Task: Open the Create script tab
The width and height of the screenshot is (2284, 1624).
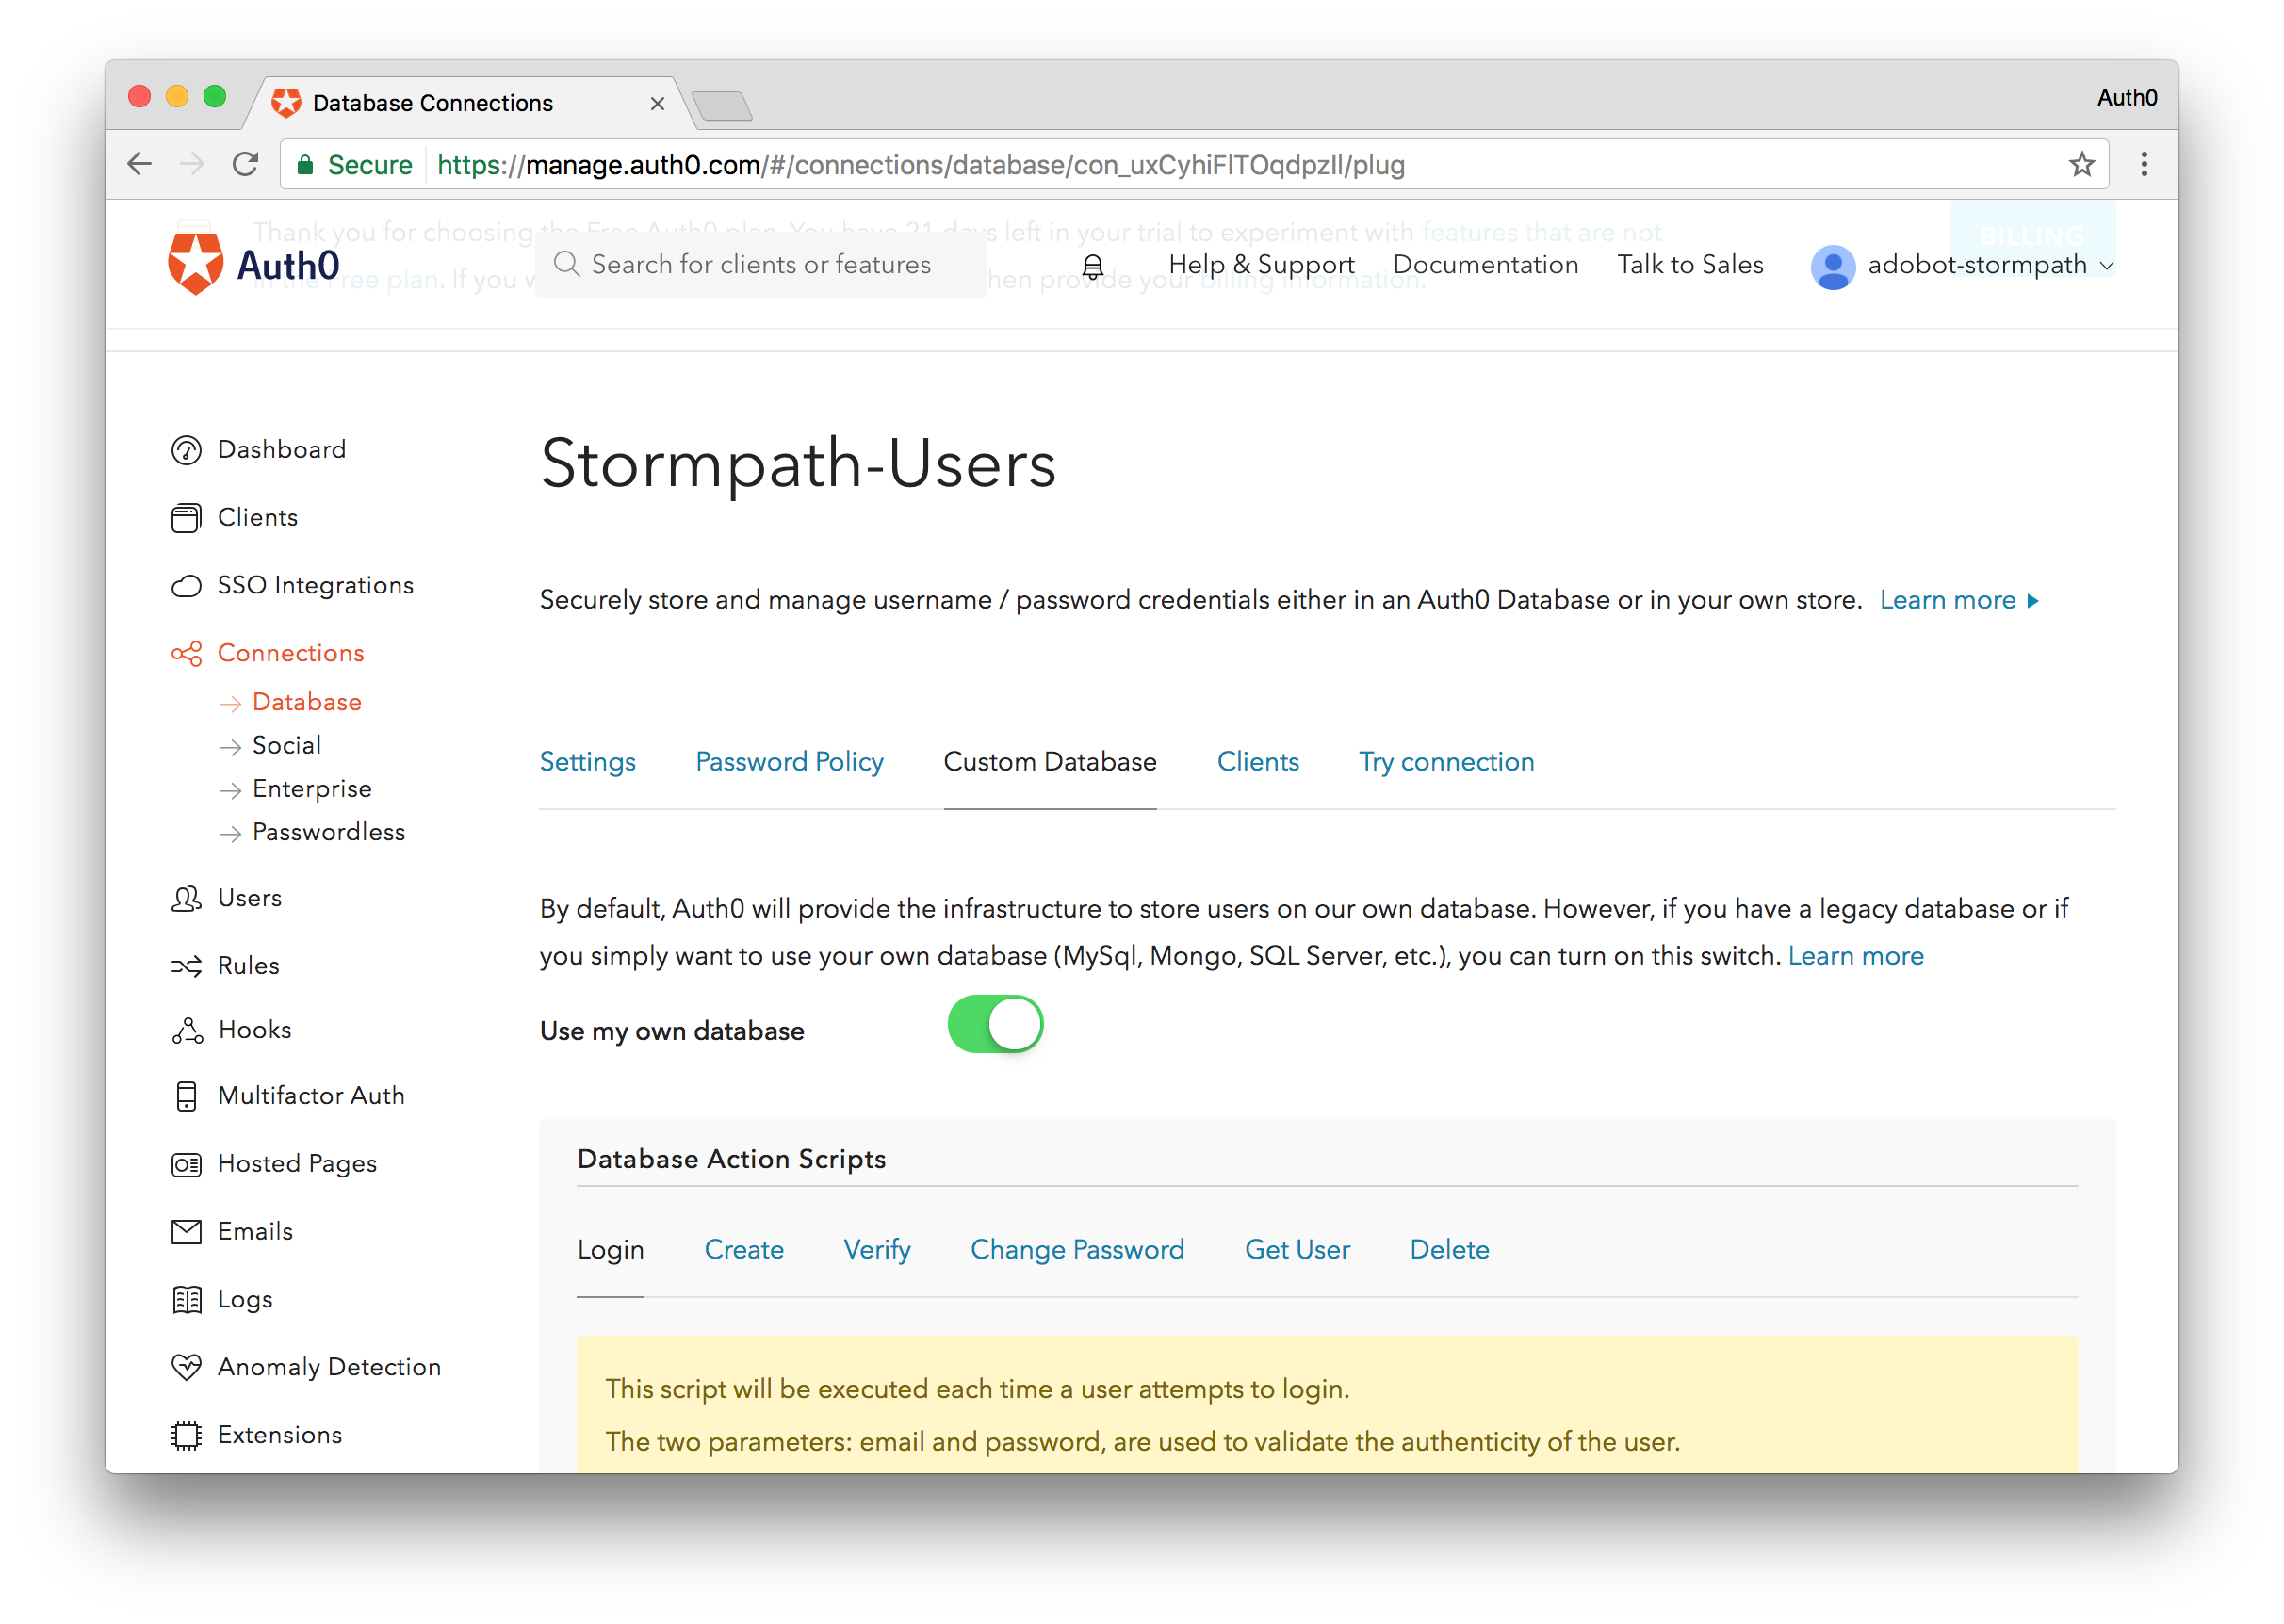Action: pyautogui.click(x=743, y=1249)
